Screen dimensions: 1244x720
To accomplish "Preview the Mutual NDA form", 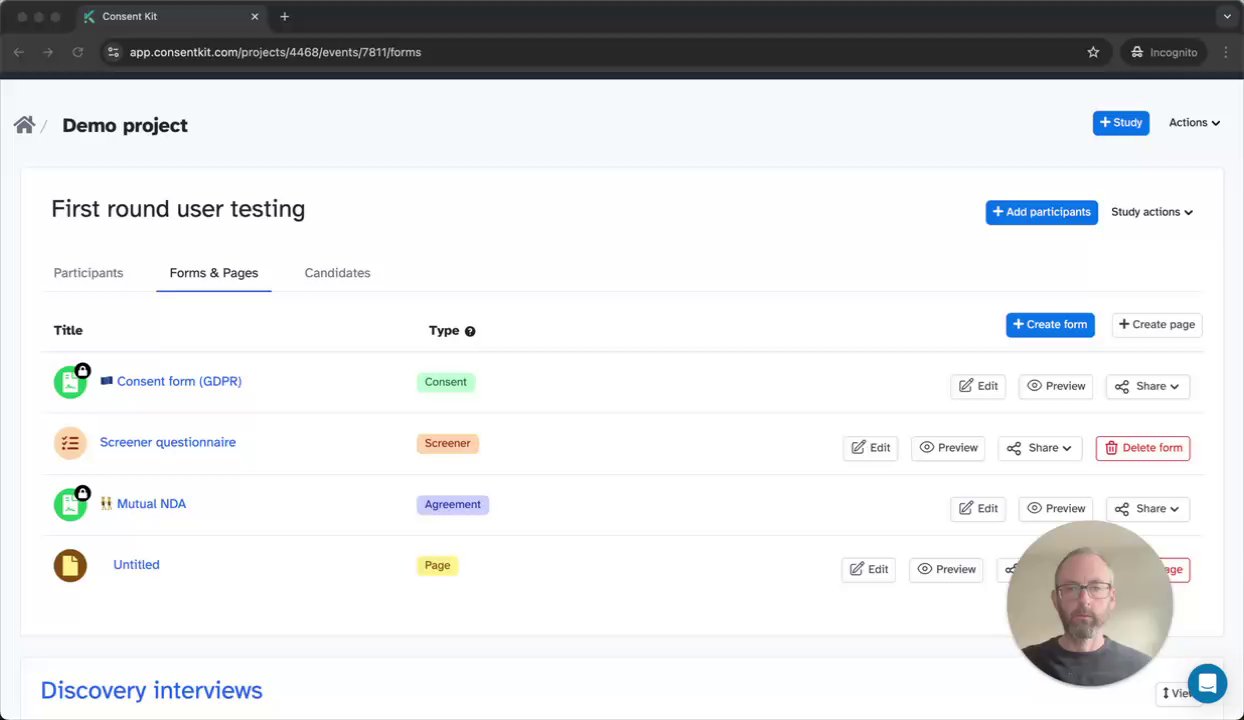I will point(1055,509).
